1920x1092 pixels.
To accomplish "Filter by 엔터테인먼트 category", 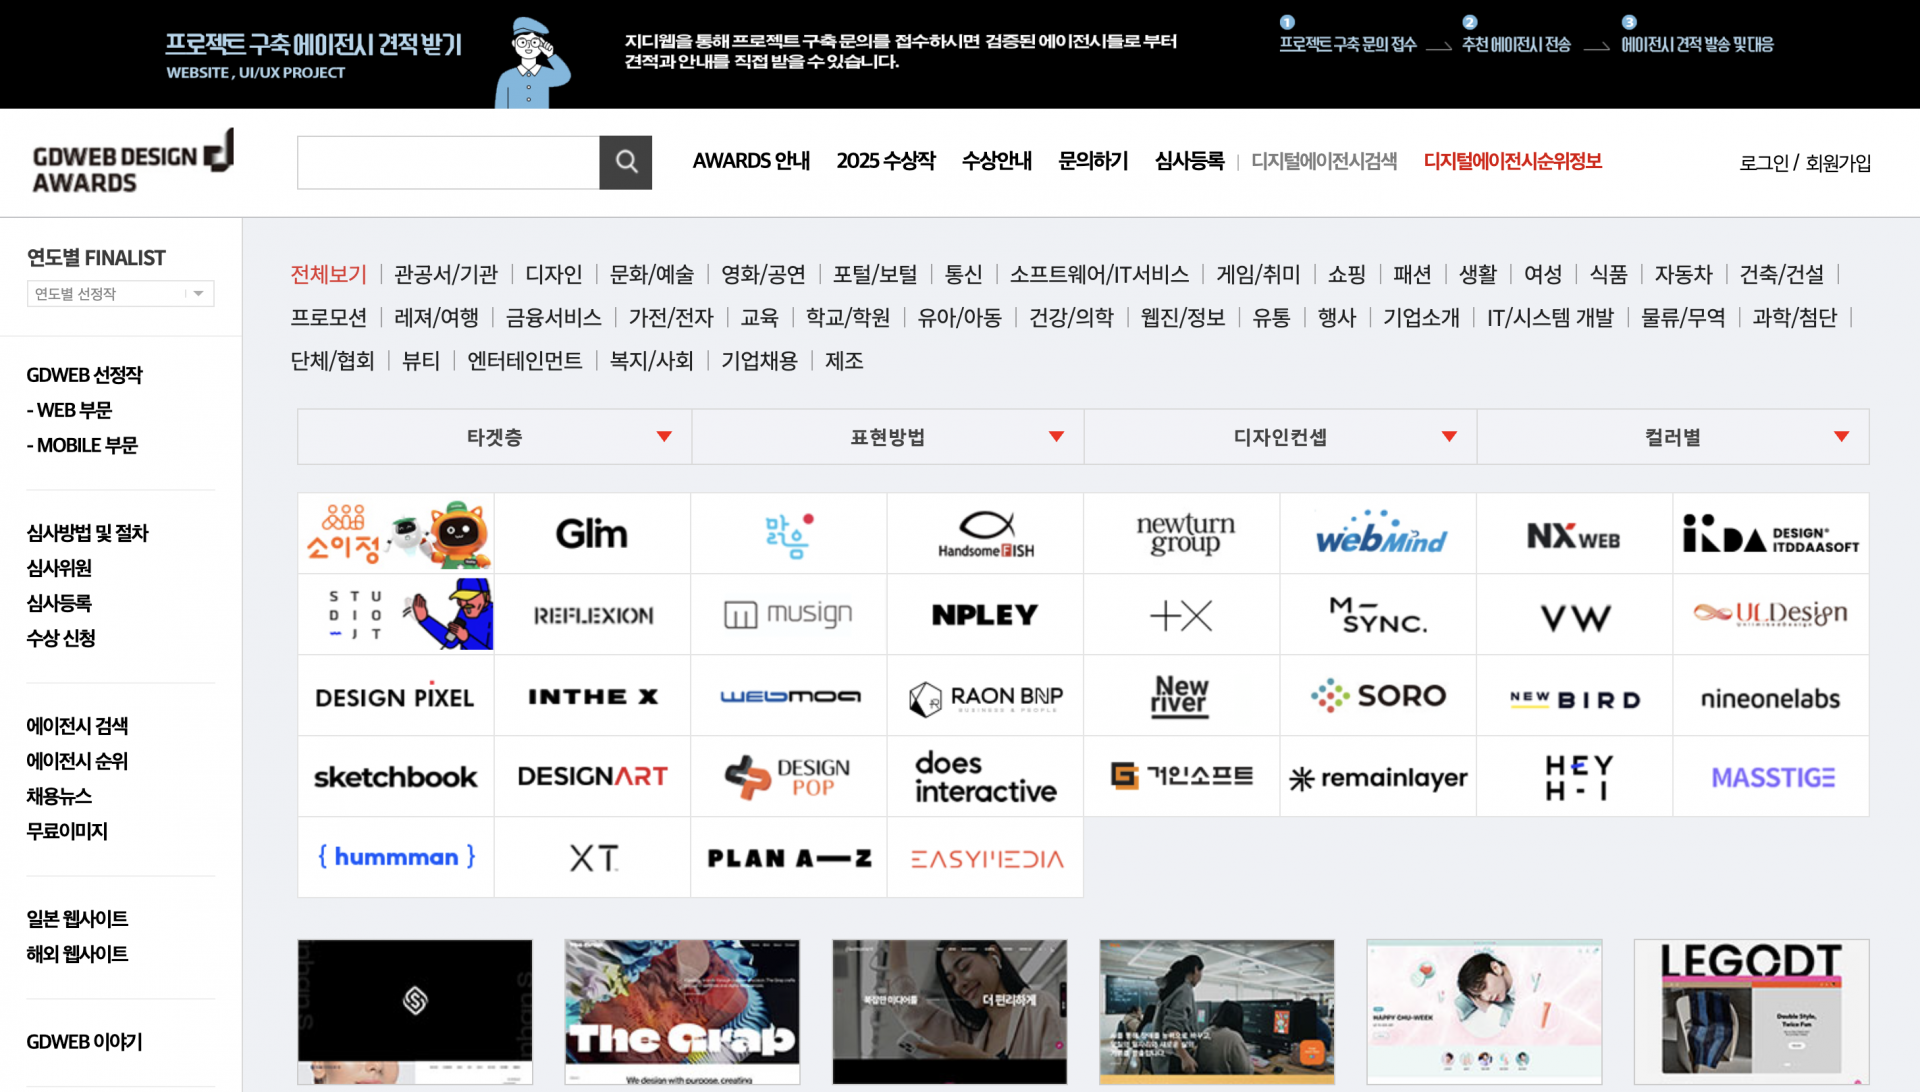I will pyautogui.click(x=525, y=360).
